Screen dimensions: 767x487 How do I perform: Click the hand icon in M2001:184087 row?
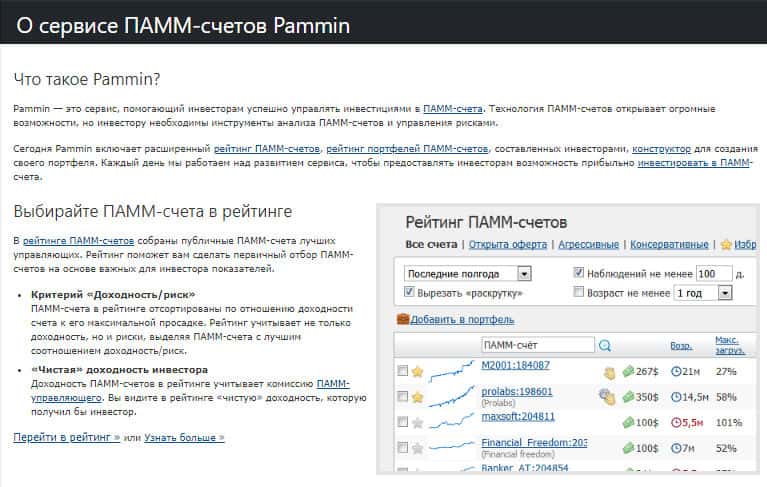pos(609,373)
